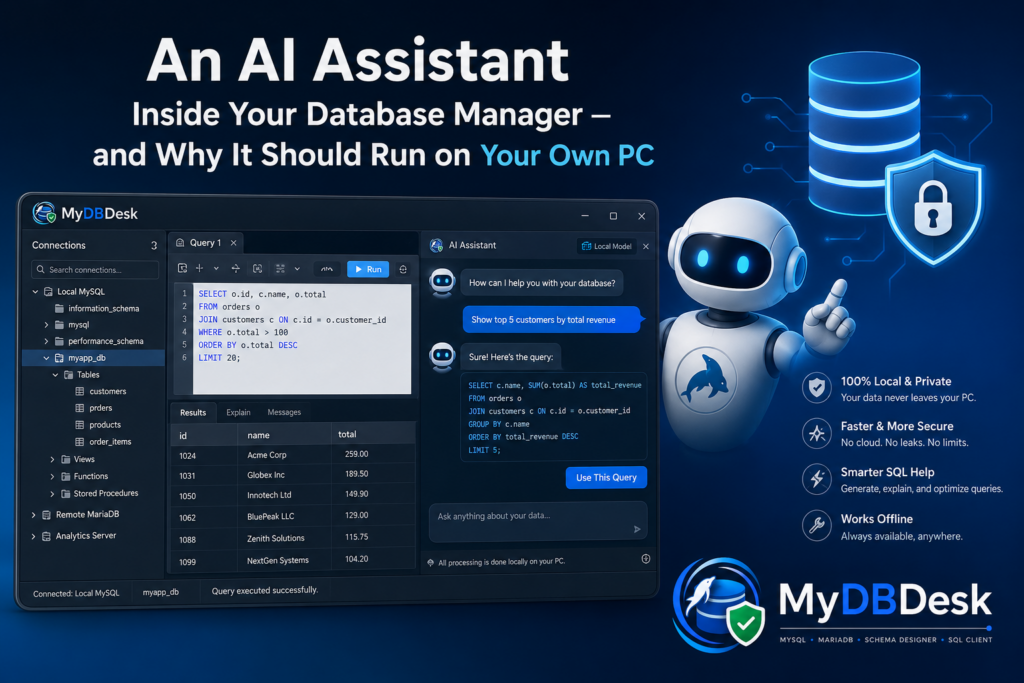Click the round icon right of Run button
The width and height of the screenshot is (1024, 683).
pos(403,269)
